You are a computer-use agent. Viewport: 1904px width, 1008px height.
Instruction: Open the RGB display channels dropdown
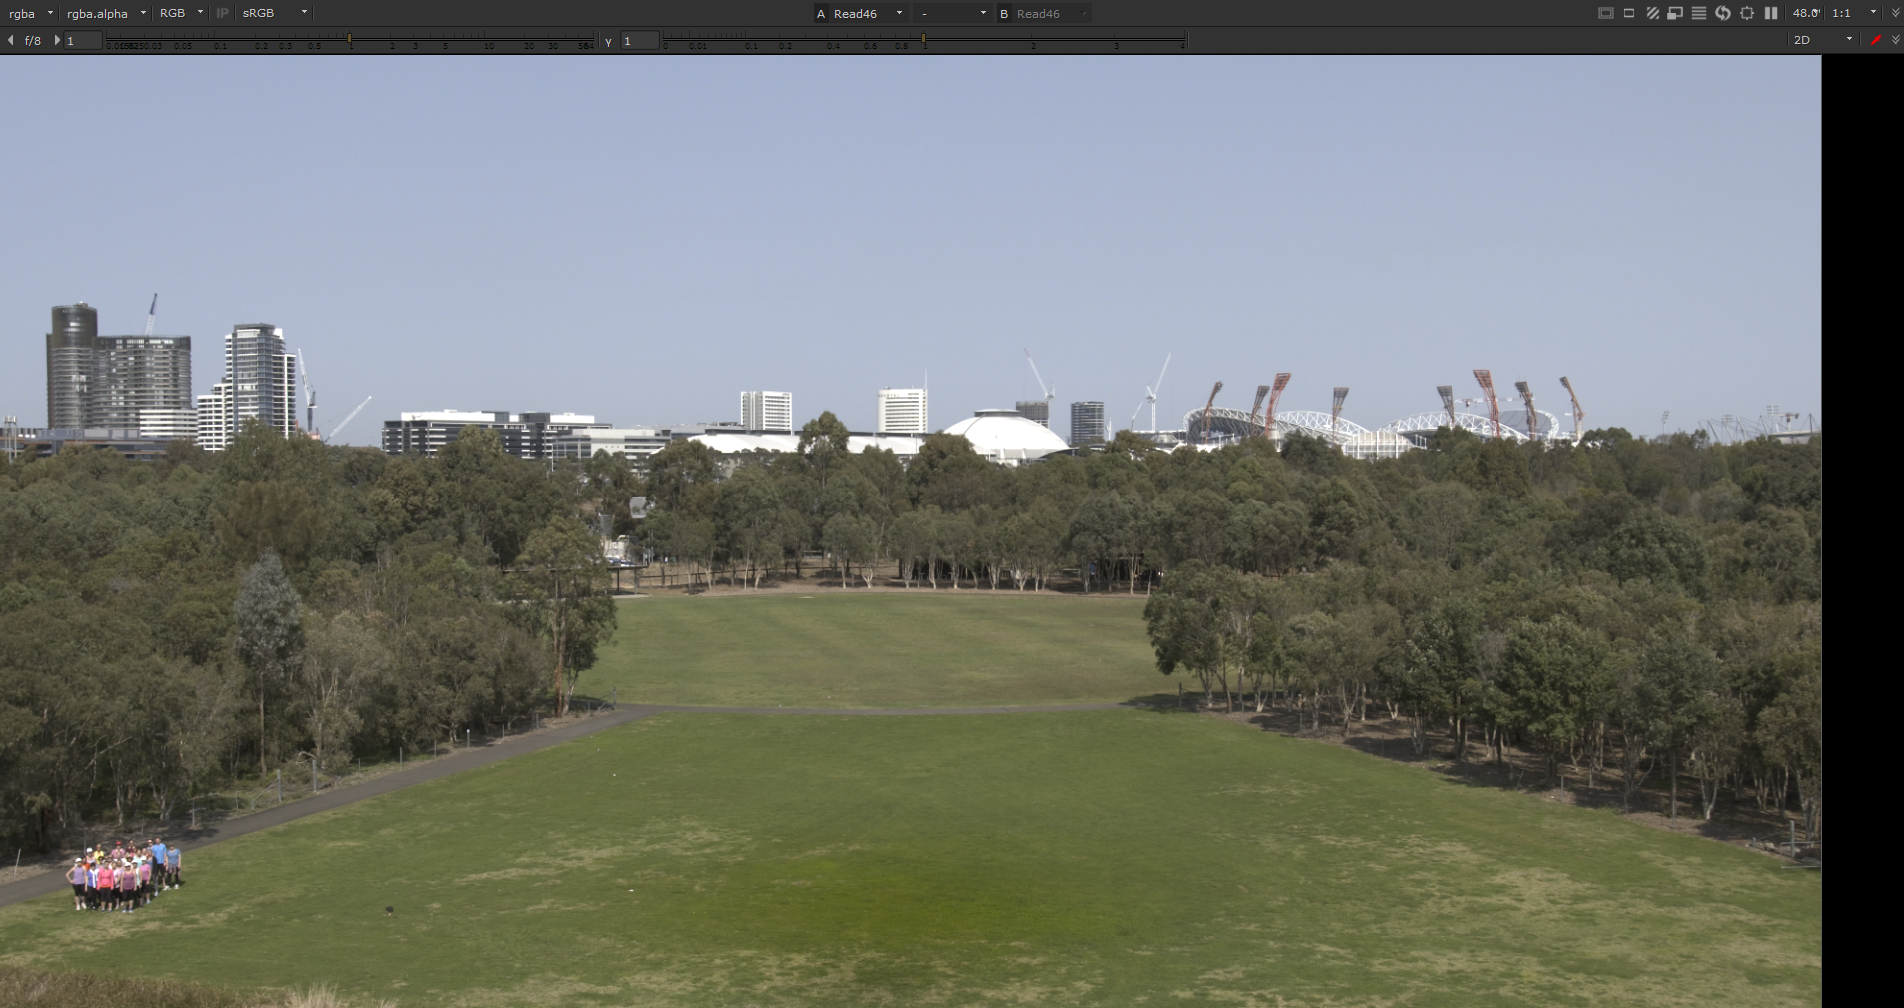coord(181,13)
